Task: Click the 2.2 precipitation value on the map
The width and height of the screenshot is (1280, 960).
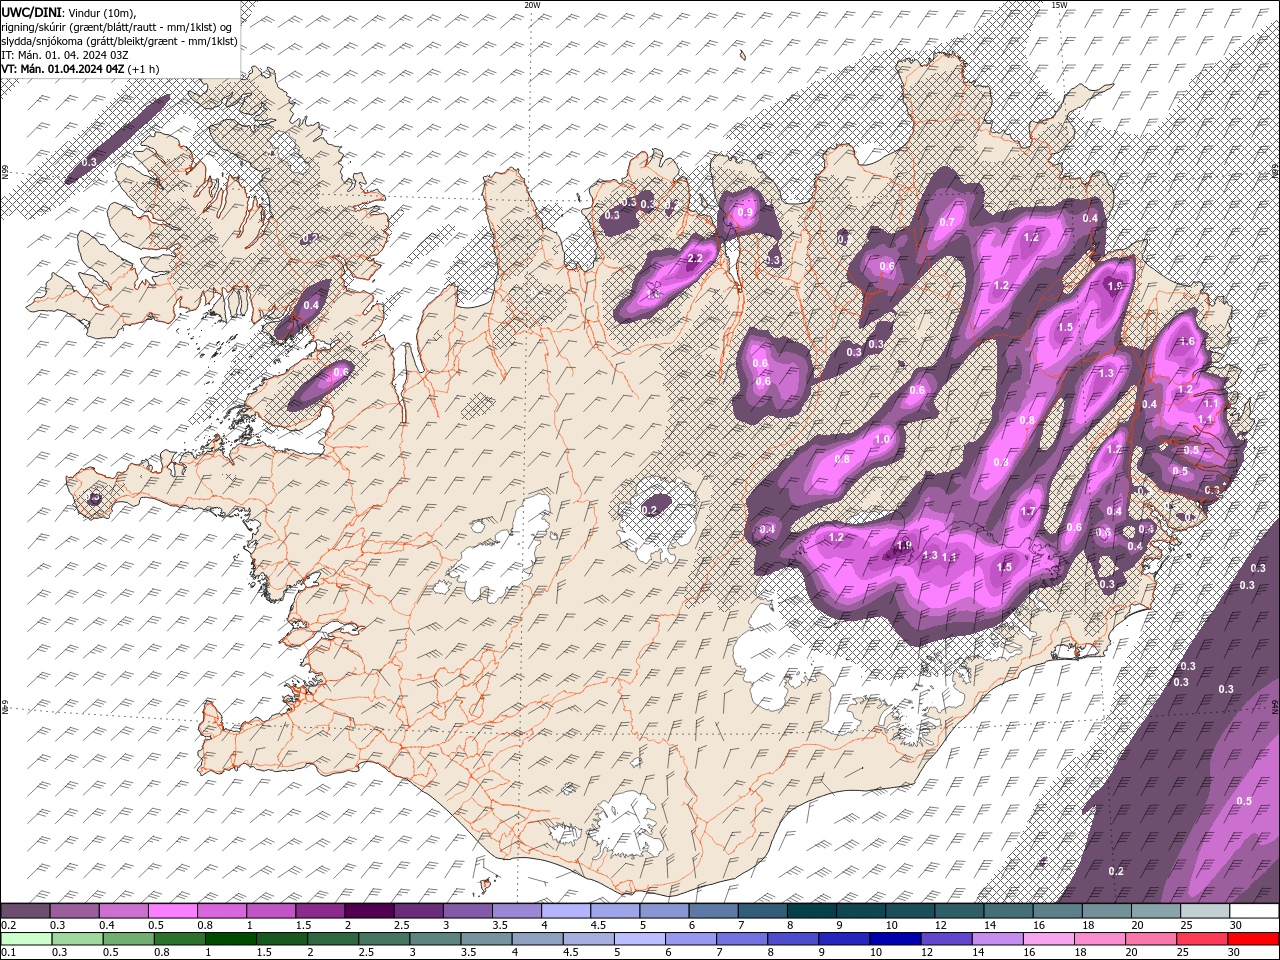Action: point(696,258)
